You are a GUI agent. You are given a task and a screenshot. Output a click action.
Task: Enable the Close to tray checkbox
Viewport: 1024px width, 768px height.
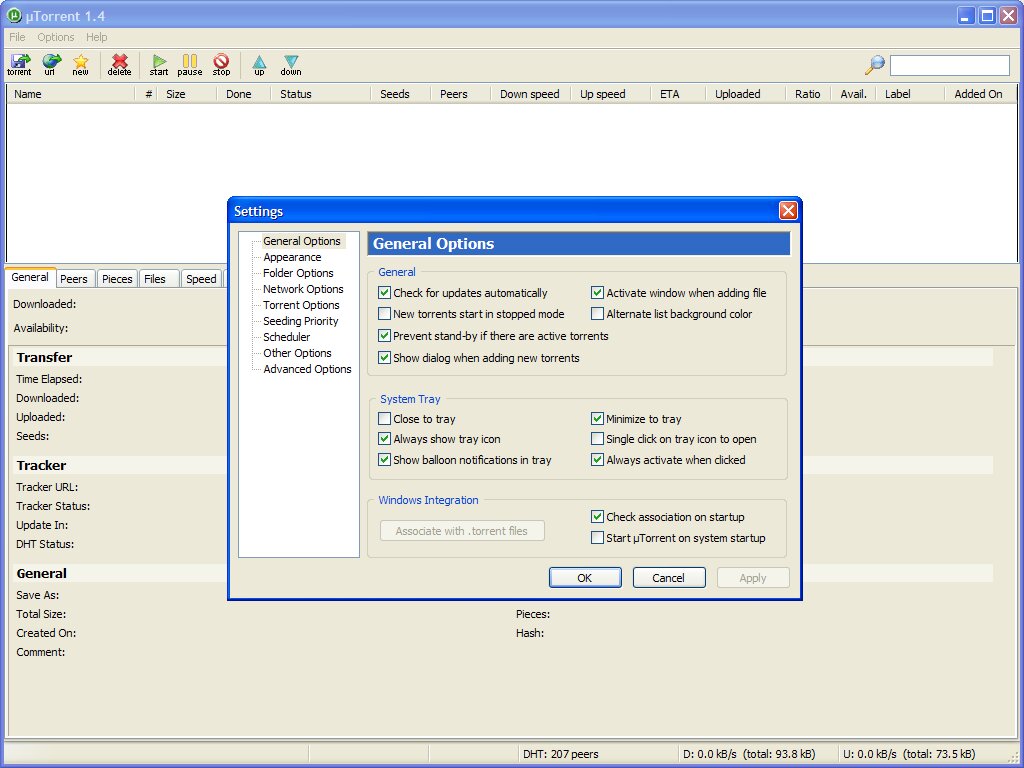pyautogui.click(x=385, y=419)
